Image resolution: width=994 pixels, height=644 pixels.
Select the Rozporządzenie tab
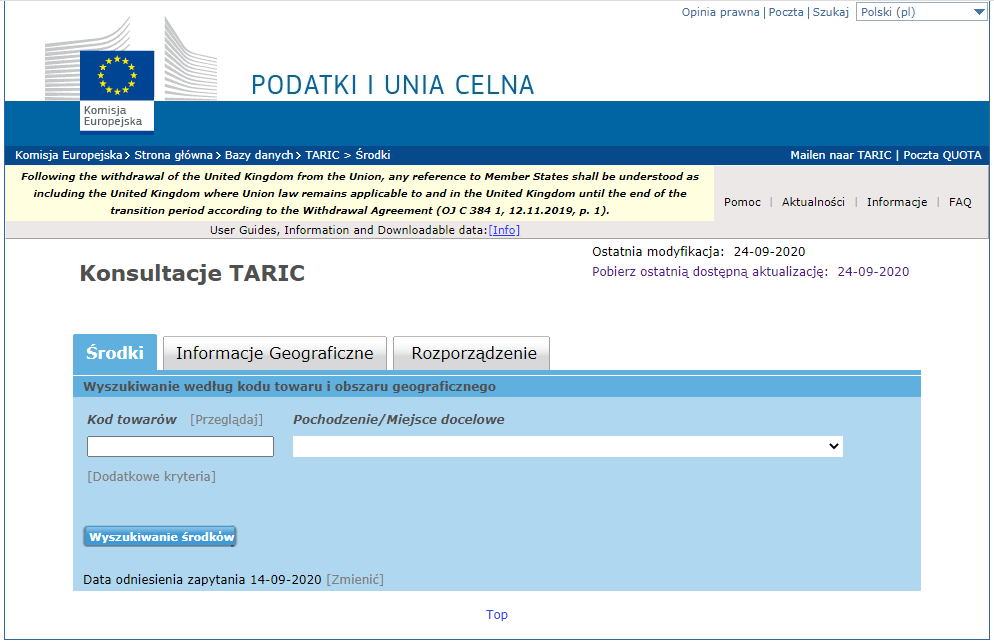473,353
